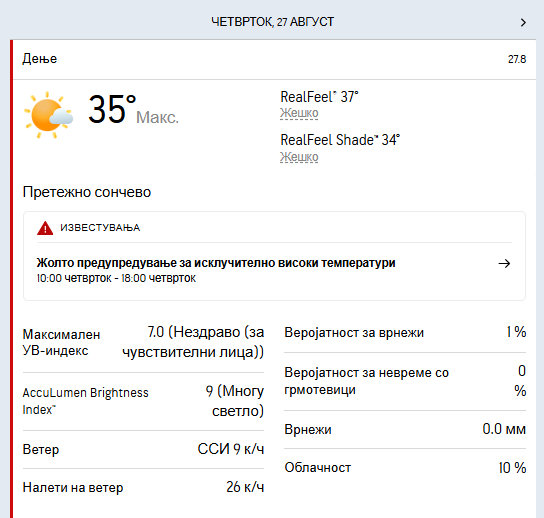544x518 pixels.
Task: Click the Жешко link under RealFeel Shade
Action: point(299,157)
